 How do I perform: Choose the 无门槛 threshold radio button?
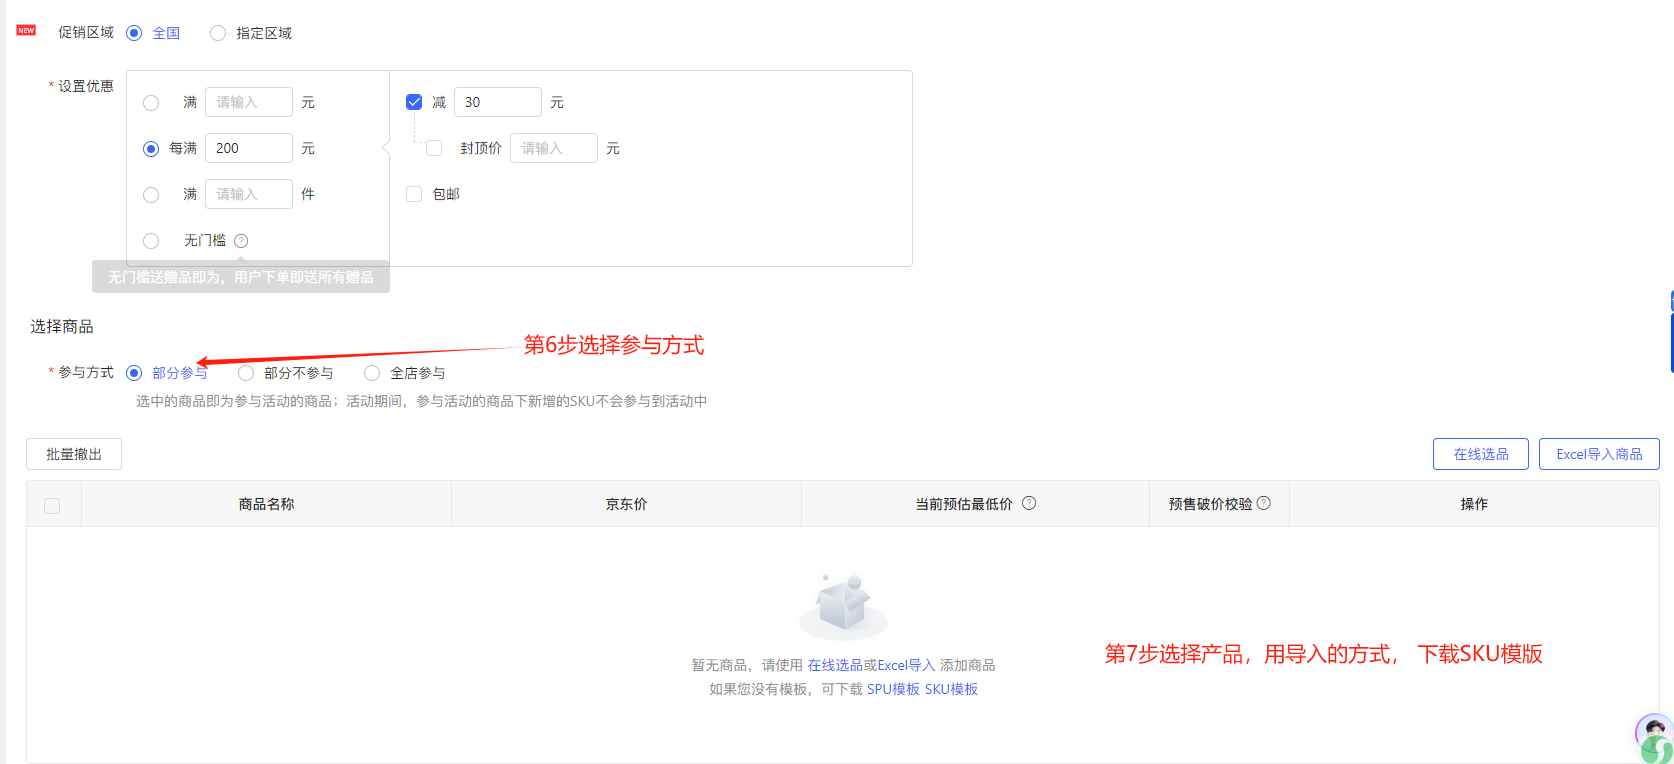point(151,241)
